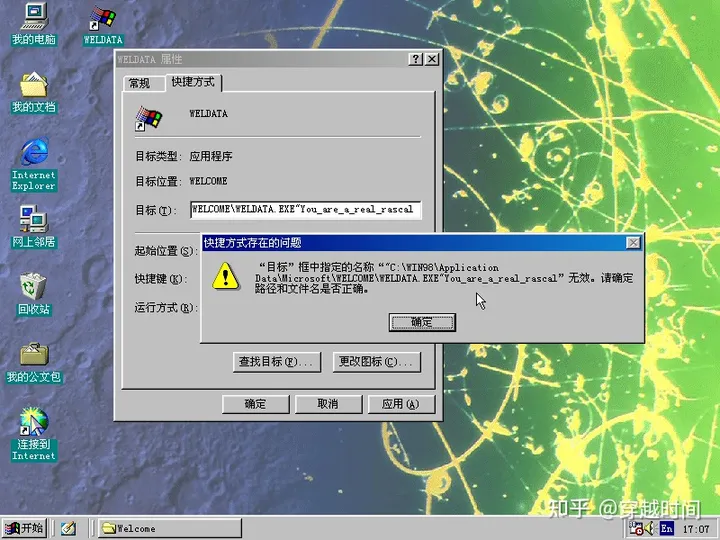Select 我的文档 desktop icon
The height and width of the screenshot is (540, 720).
[x=34, y=92]
